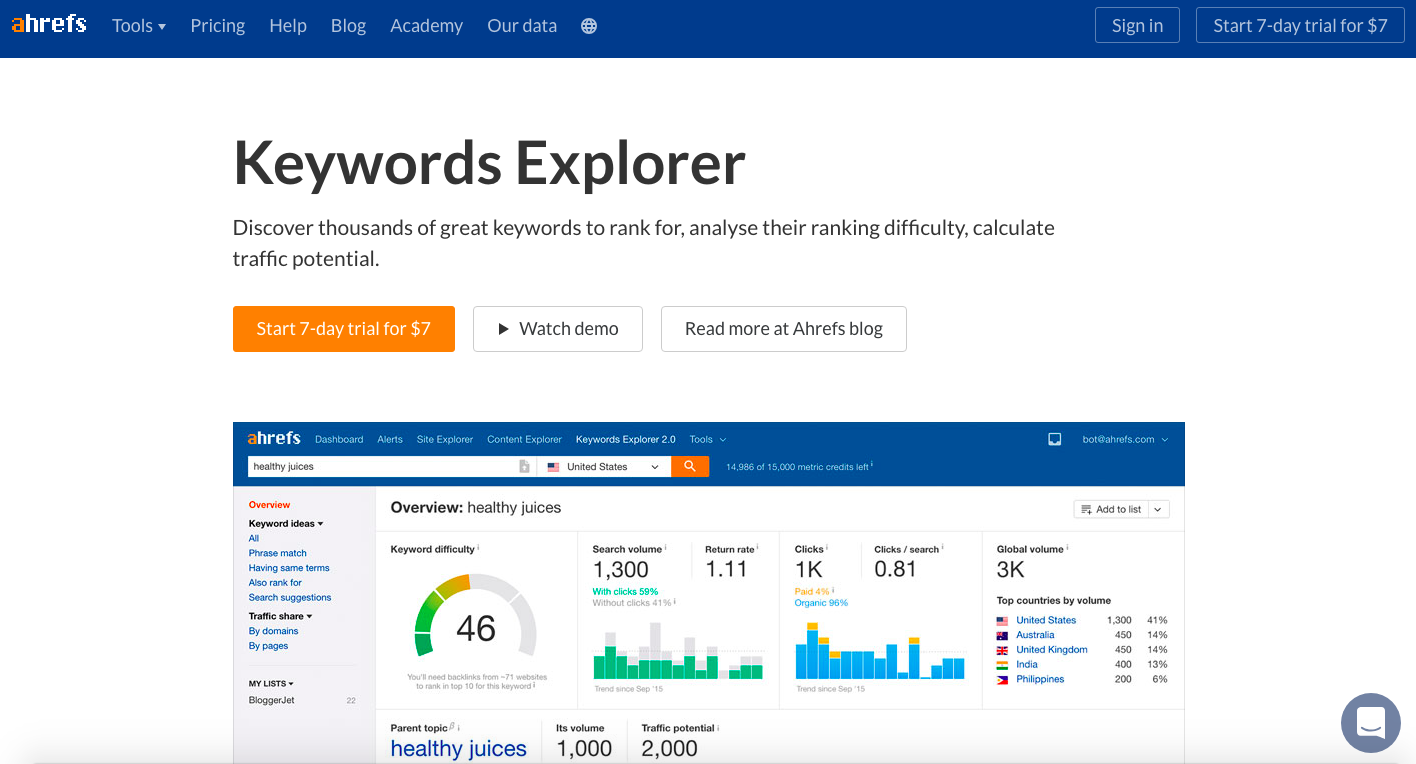Open the United States country dropdown
This screenshot has width=1416, height=764.
(604, 467)
